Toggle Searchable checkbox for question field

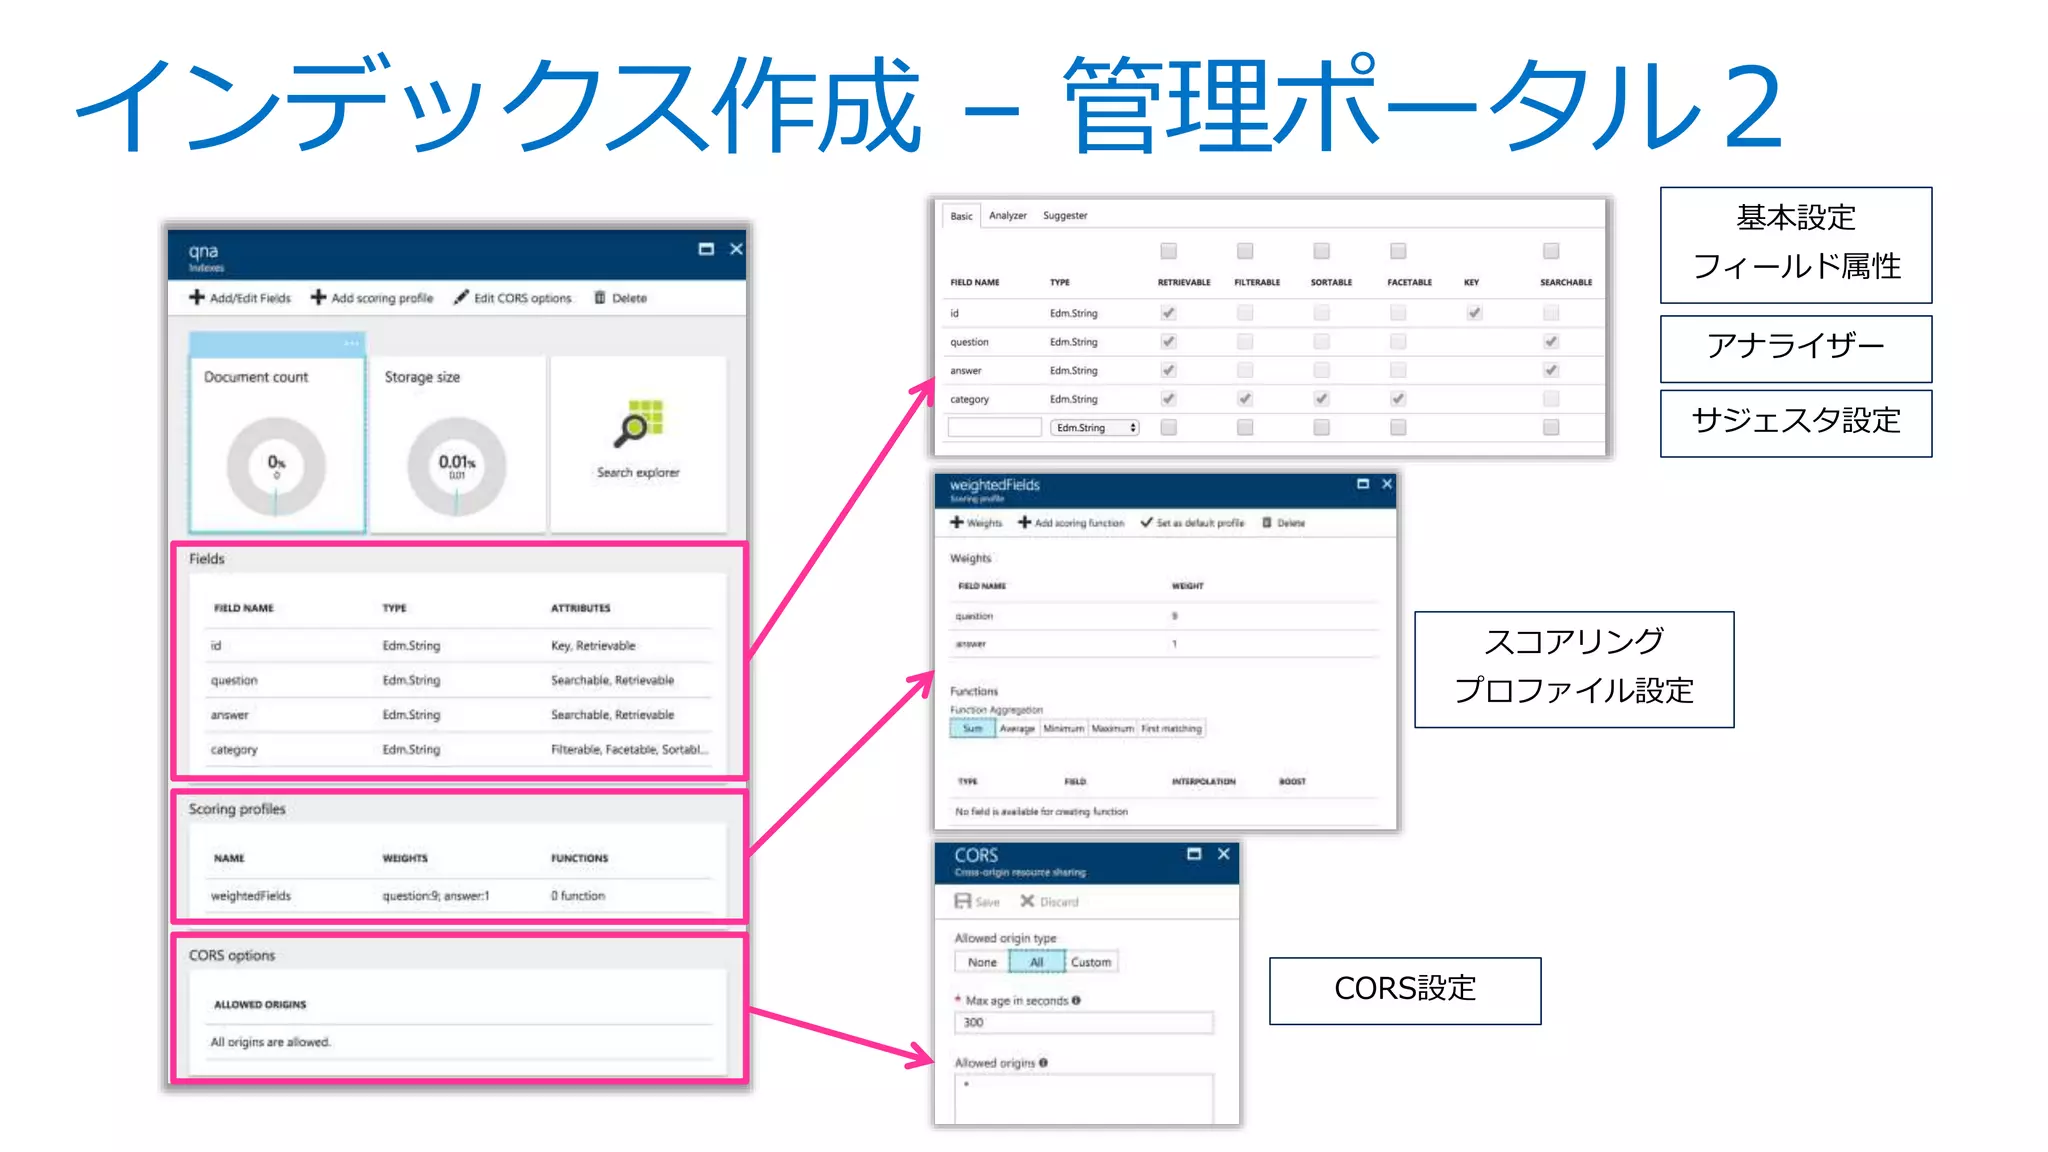click(1551, 342)
